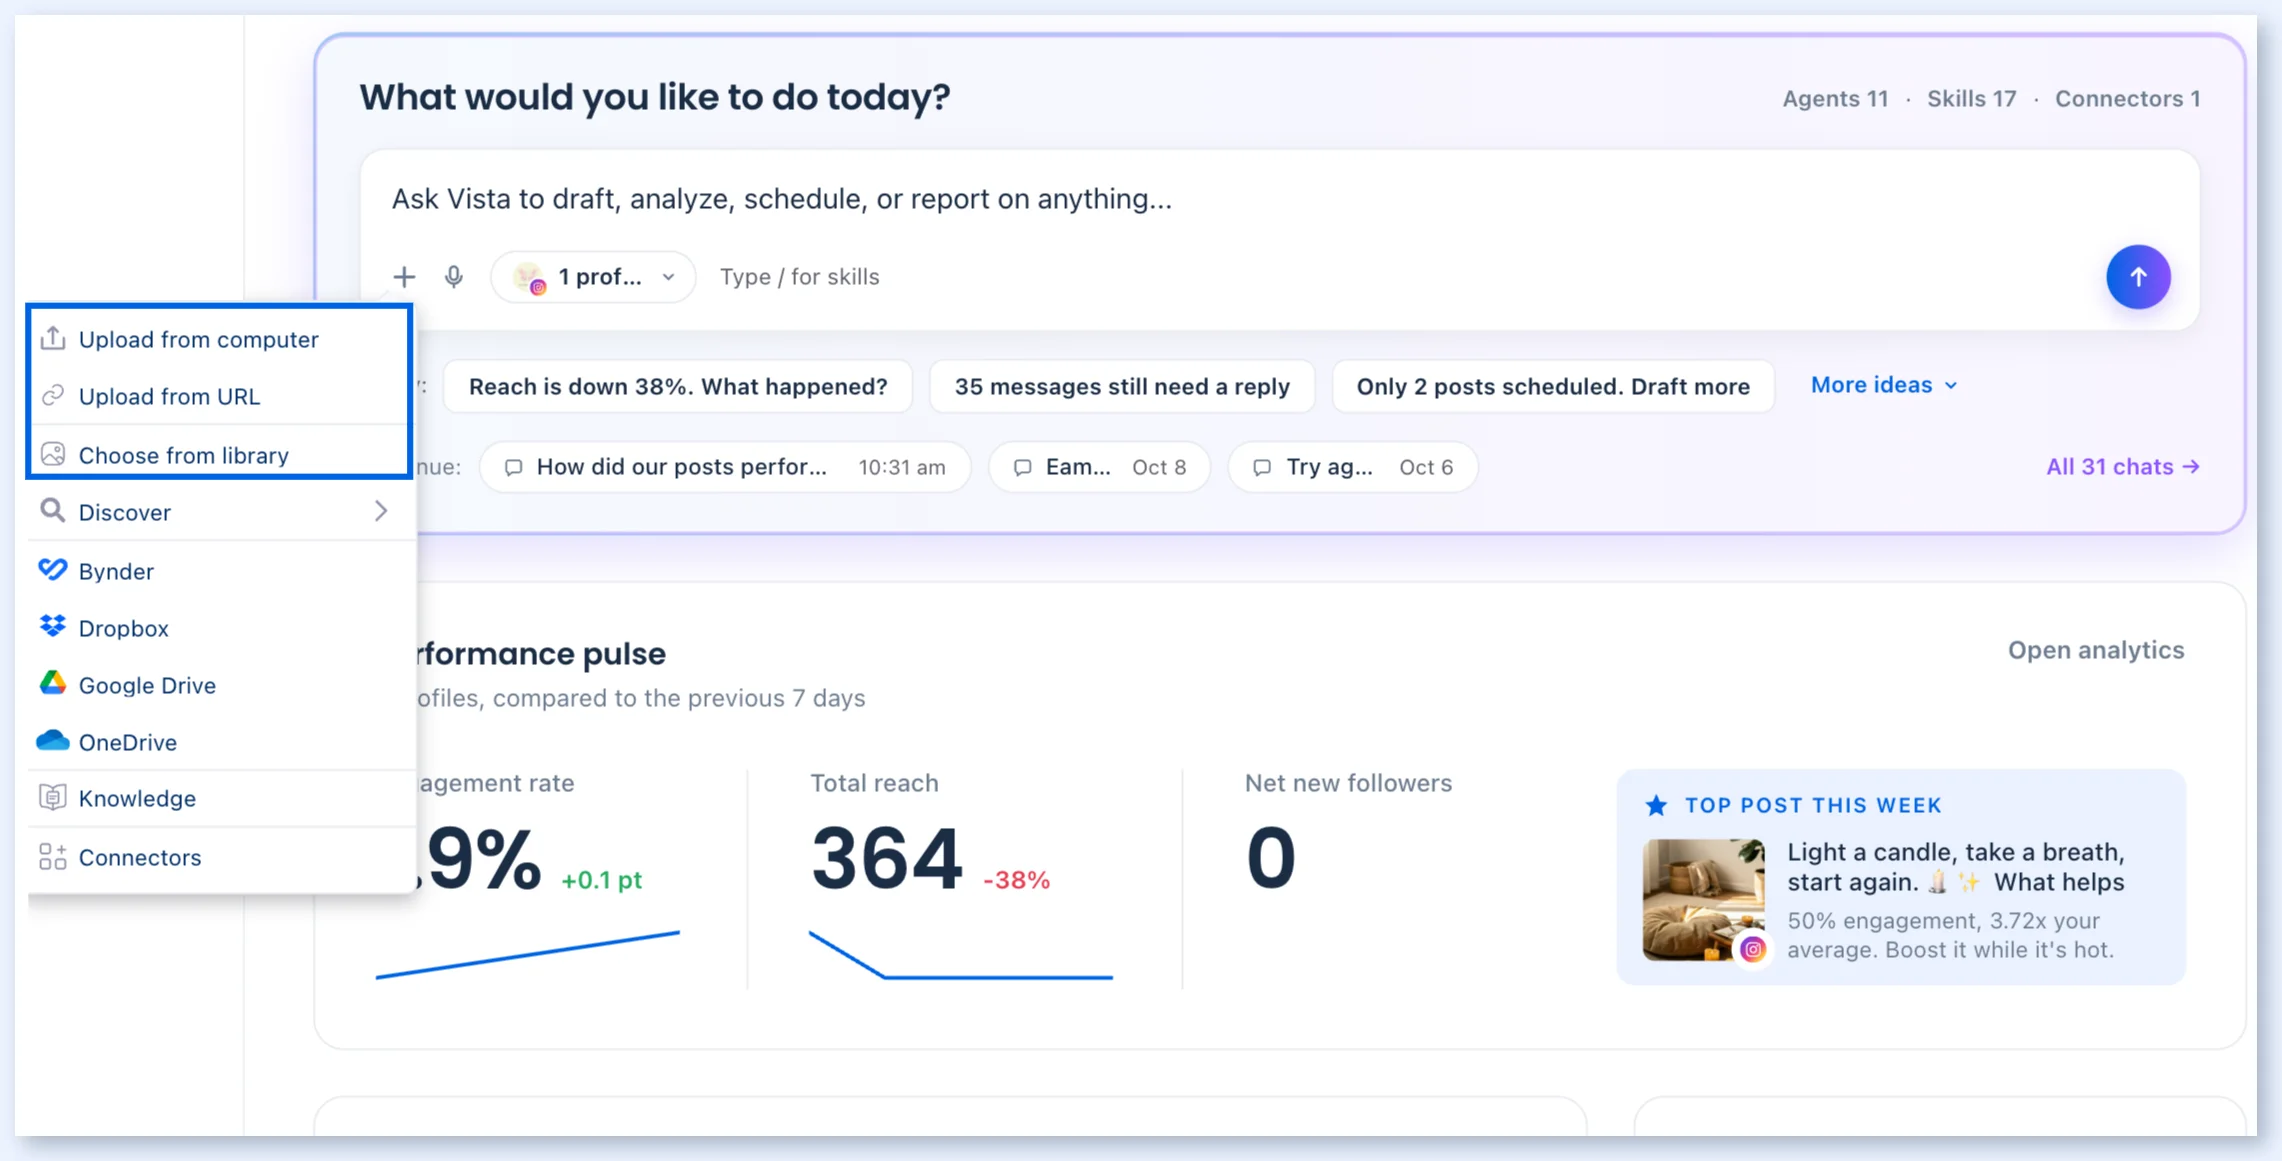Image resolution: width=2282 pixels, height=1161 pixels.
Task: Open analytics link in Performance pulse
Action: click(2096, 650)
